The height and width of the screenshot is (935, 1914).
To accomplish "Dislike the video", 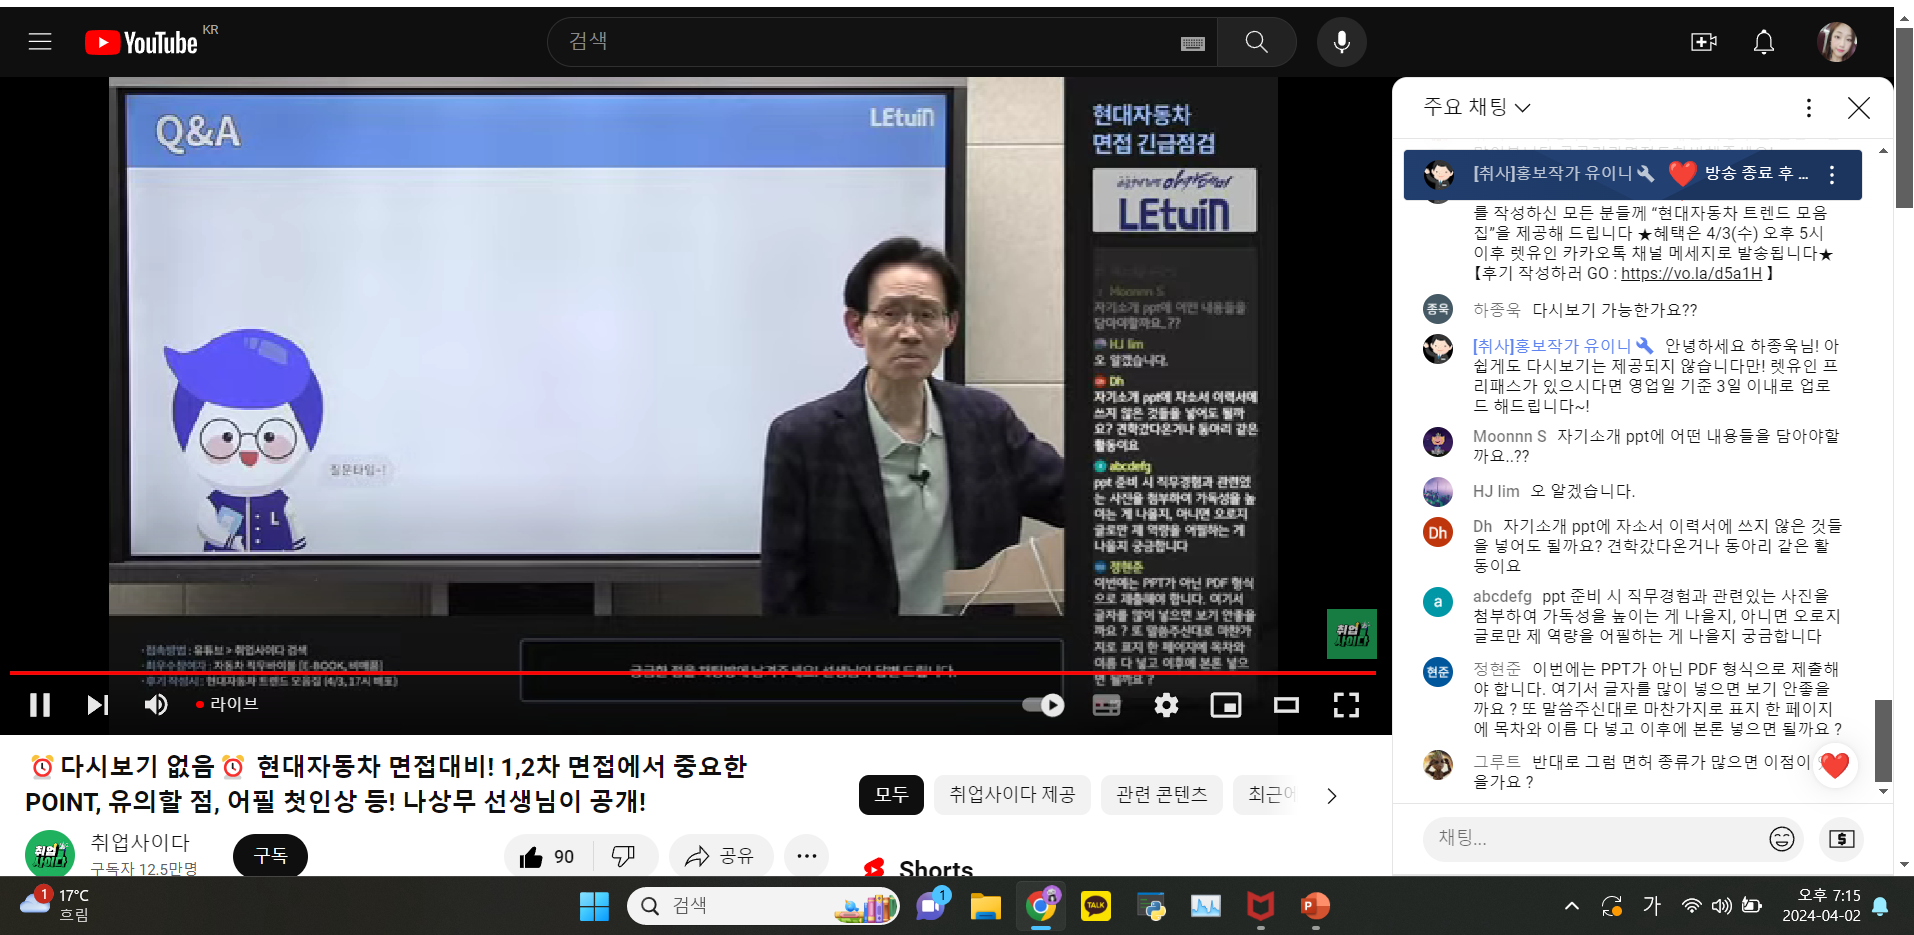I will tap(624, 856).
